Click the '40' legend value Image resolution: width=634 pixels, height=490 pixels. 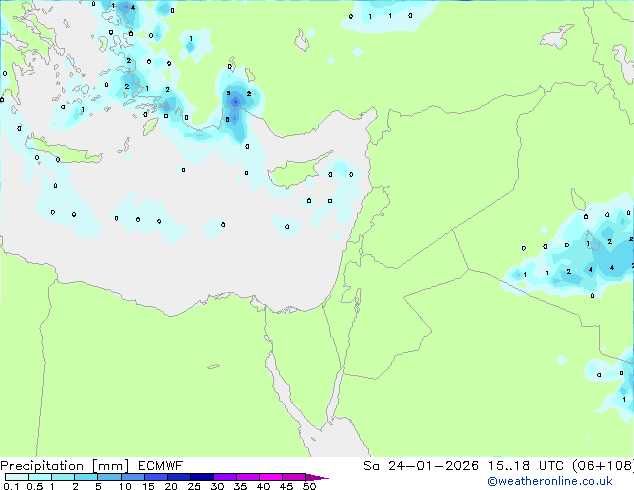[x=263, y=486]
